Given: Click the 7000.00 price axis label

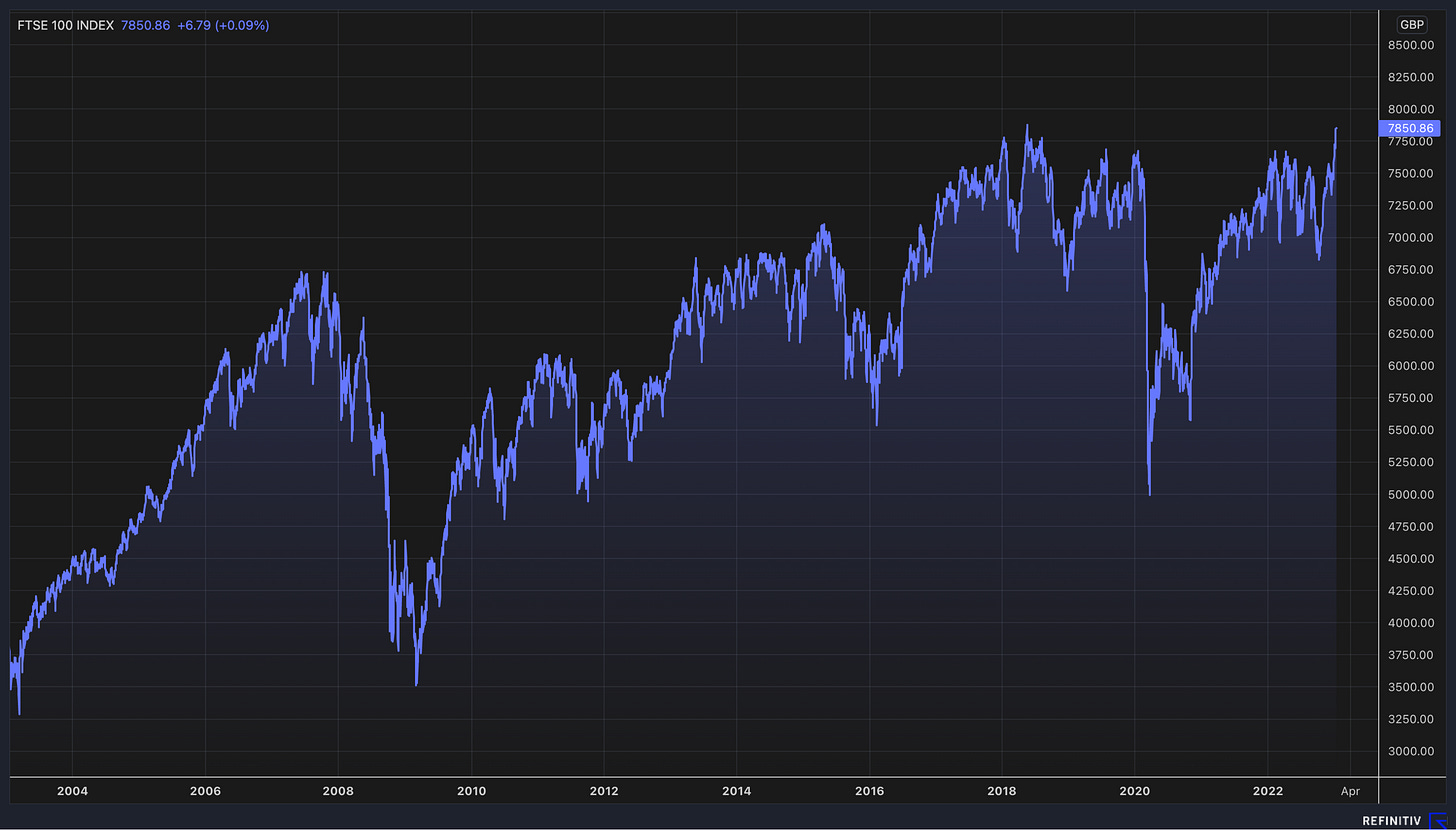Looking at the screenshot, I should point(1411,238).
